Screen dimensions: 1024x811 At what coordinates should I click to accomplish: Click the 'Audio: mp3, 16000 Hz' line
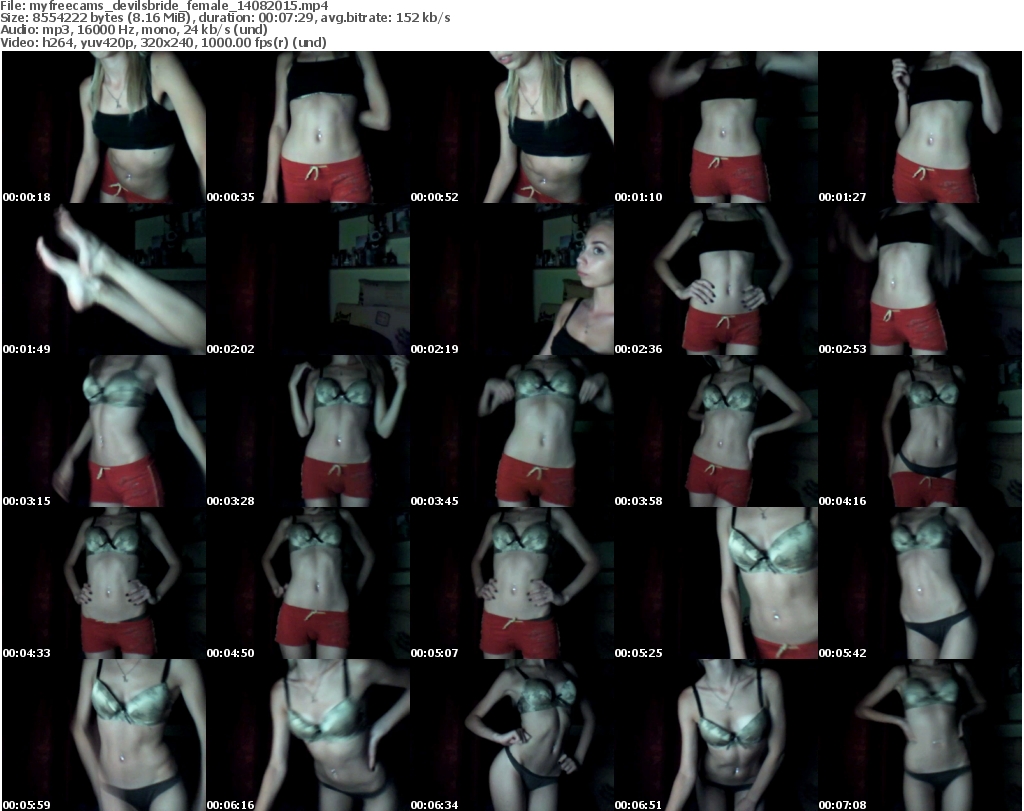(134, 29)
